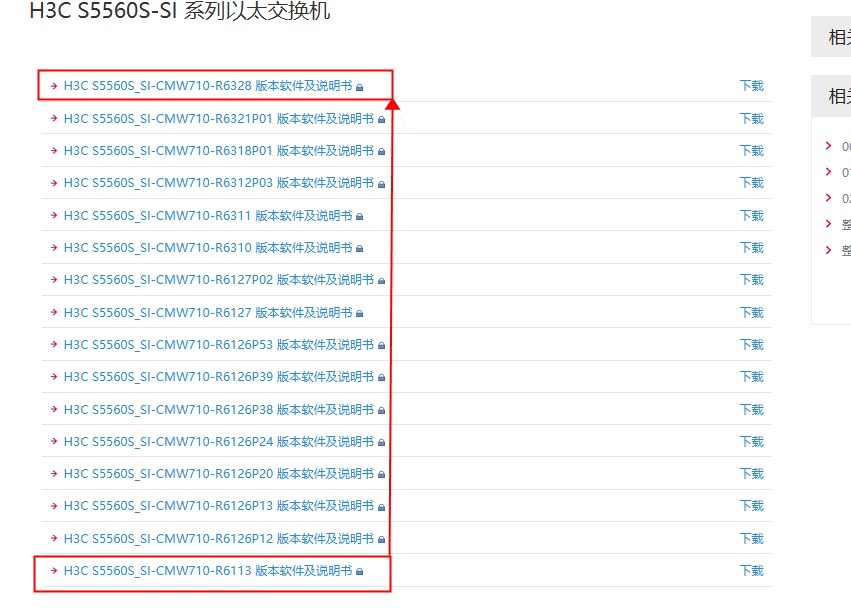This screenshot has height=608, width=851.
Task: Download the R6126P39 version package
Action: (752, 377)
